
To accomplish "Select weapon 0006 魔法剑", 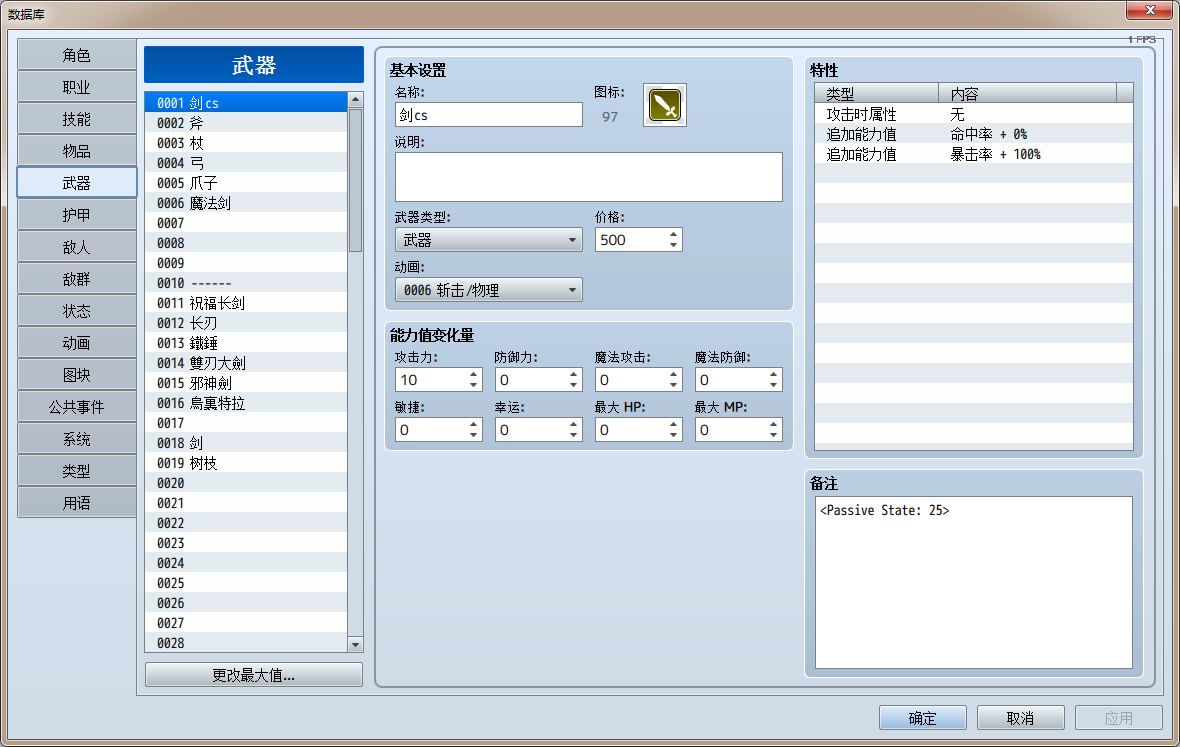I will 246,203.
